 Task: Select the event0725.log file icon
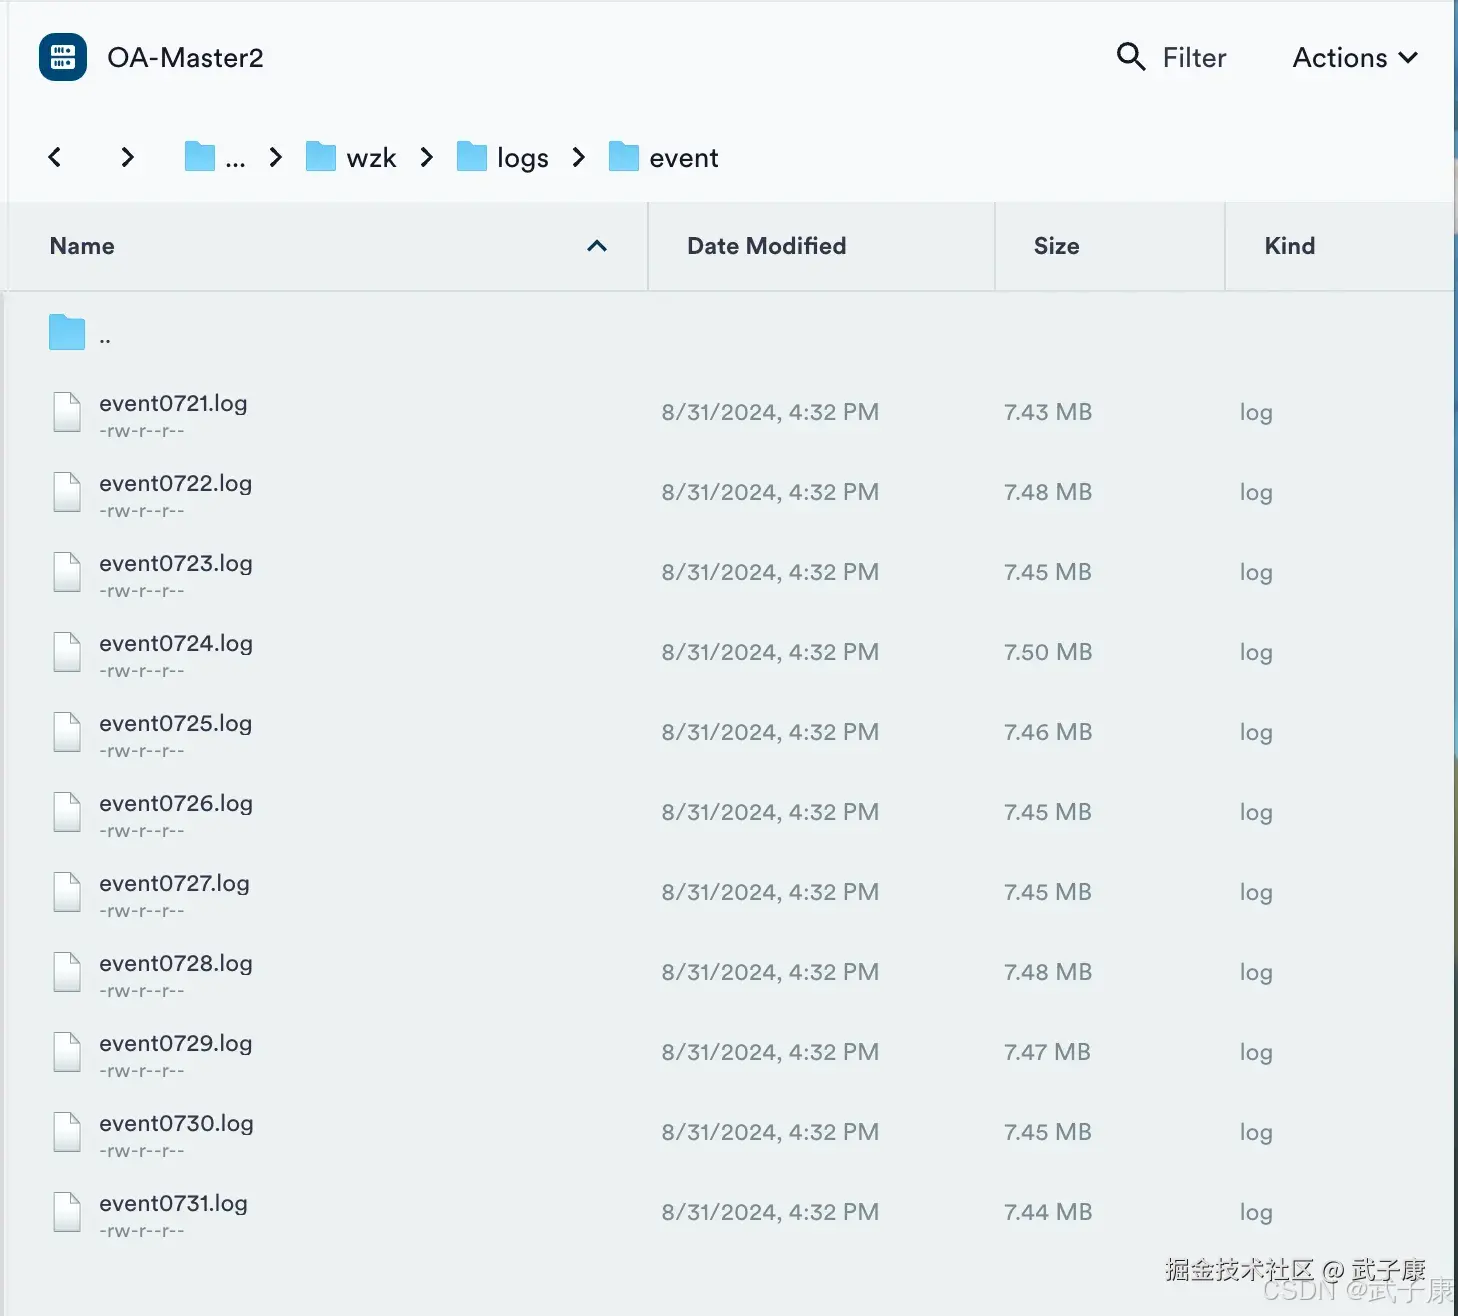(67, 732)
